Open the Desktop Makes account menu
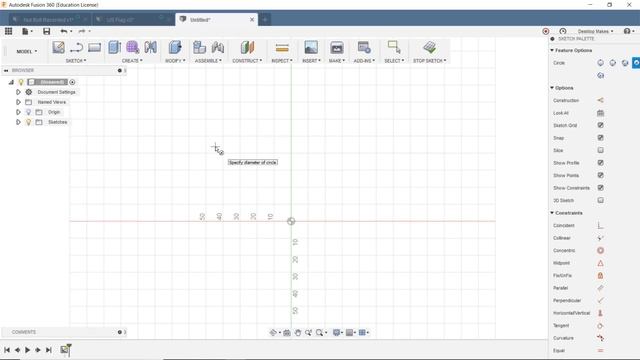The width and height of the screenshot is (640, 360). [x=595, y=31]
